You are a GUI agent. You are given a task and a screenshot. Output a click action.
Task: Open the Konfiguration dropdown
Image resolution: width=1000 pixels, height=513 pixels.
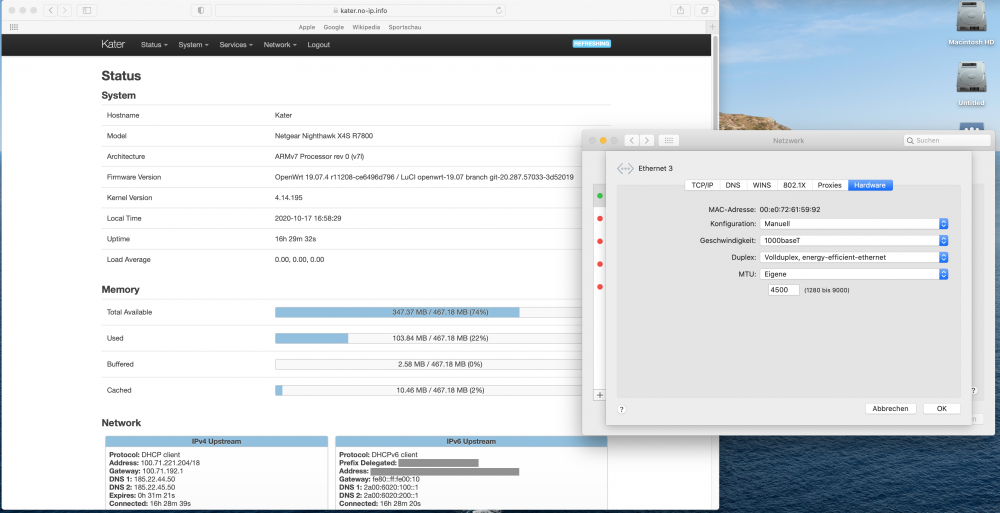point(854,224)
